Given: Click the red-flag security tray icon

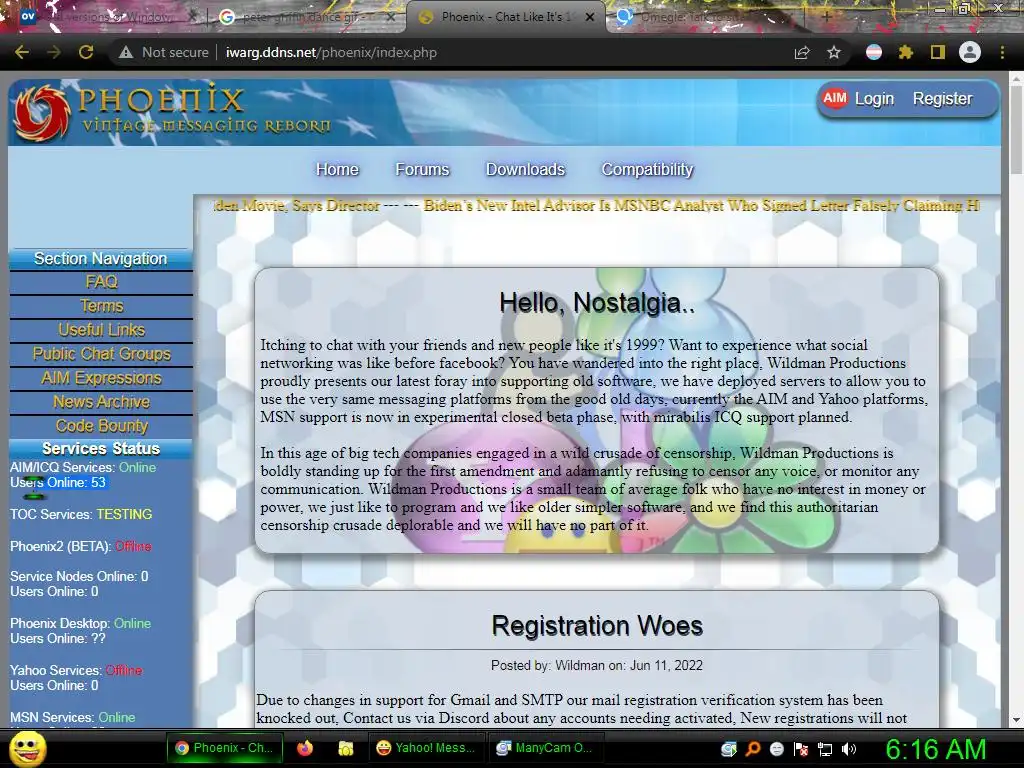Looking at the screenshot, I should pos(801,749).
